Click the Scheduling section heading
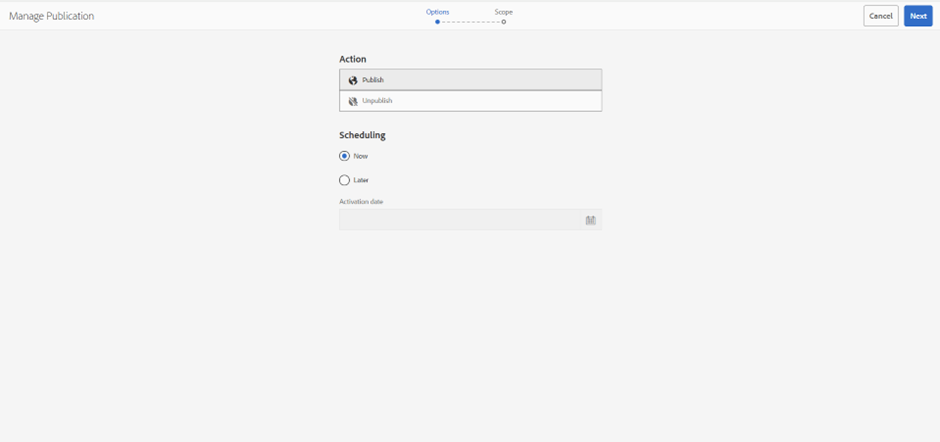 point(362,136)
